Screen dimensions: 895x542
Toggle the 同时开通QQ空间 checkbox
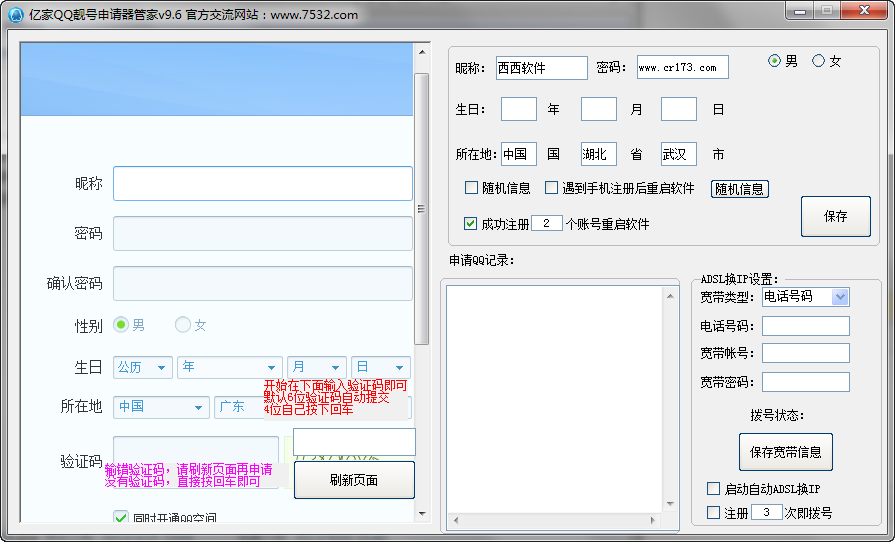click(x=121, y=517)
